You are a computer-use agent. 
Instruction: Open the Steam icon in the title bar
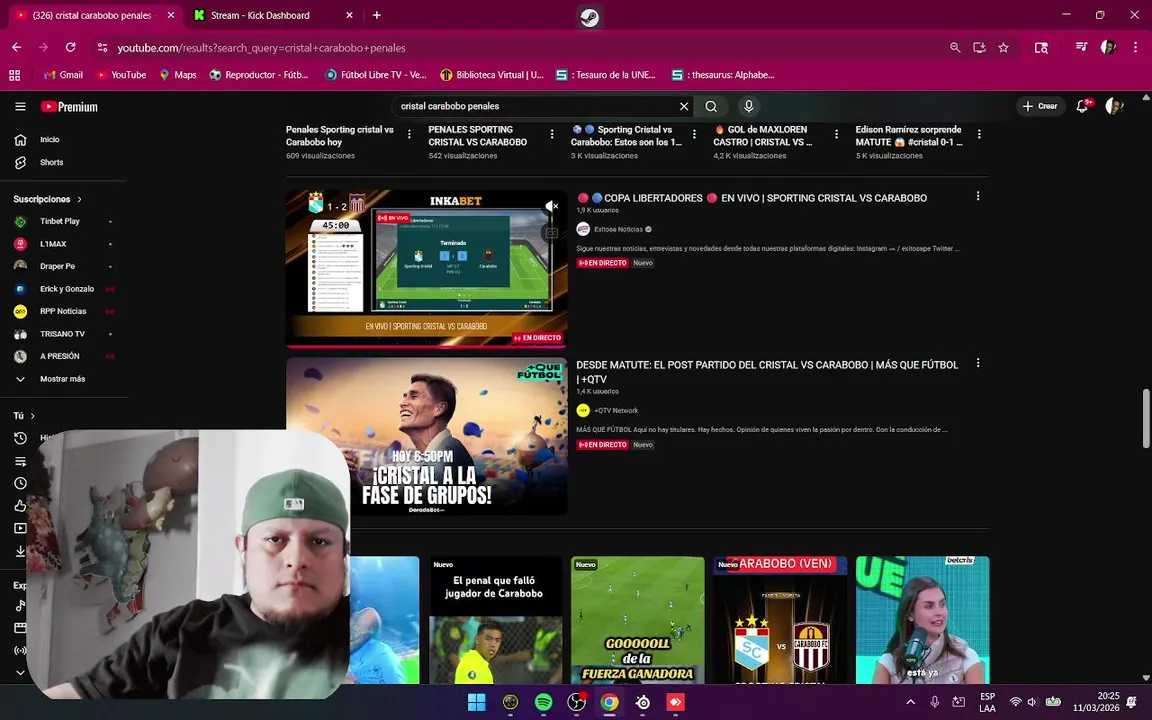(589, 17)
